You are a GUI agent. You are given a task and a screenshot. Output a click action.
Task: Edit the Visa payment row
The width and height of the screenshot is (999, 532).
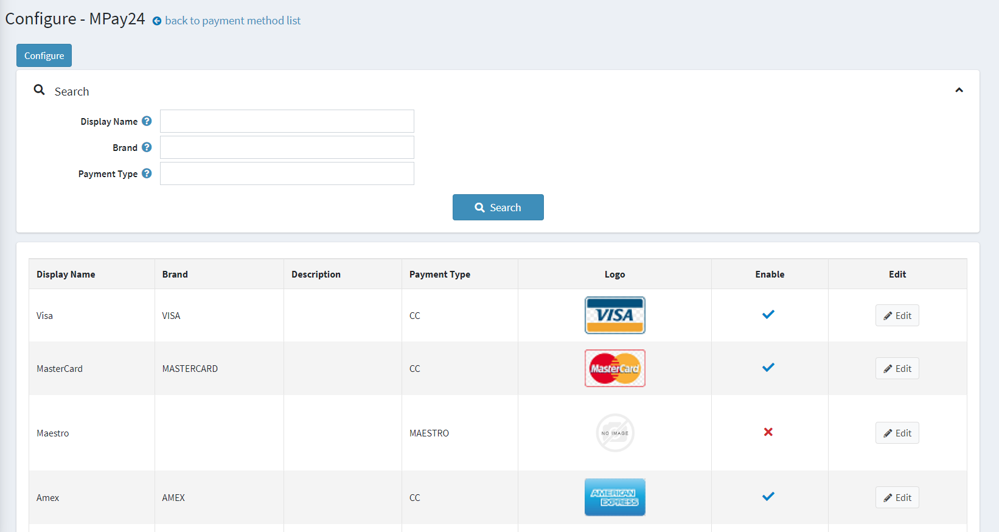pyautogui.click(x=897, y=315)
